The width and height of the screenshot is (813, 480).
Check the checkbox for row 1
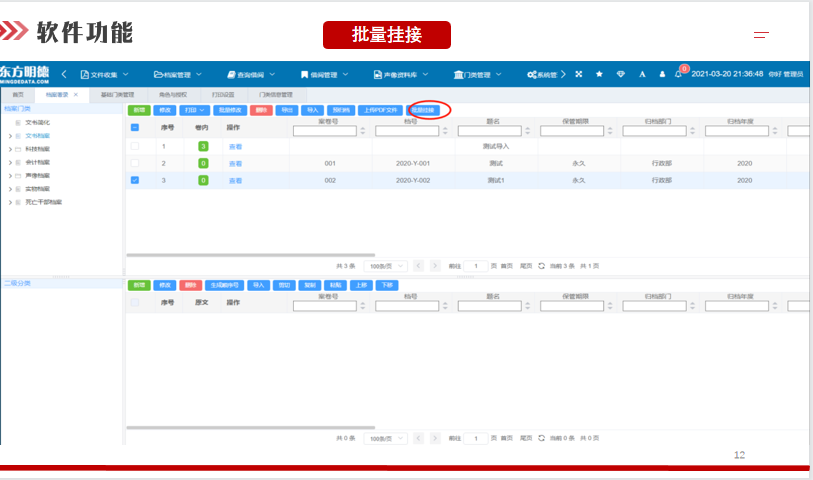point(135,146)
